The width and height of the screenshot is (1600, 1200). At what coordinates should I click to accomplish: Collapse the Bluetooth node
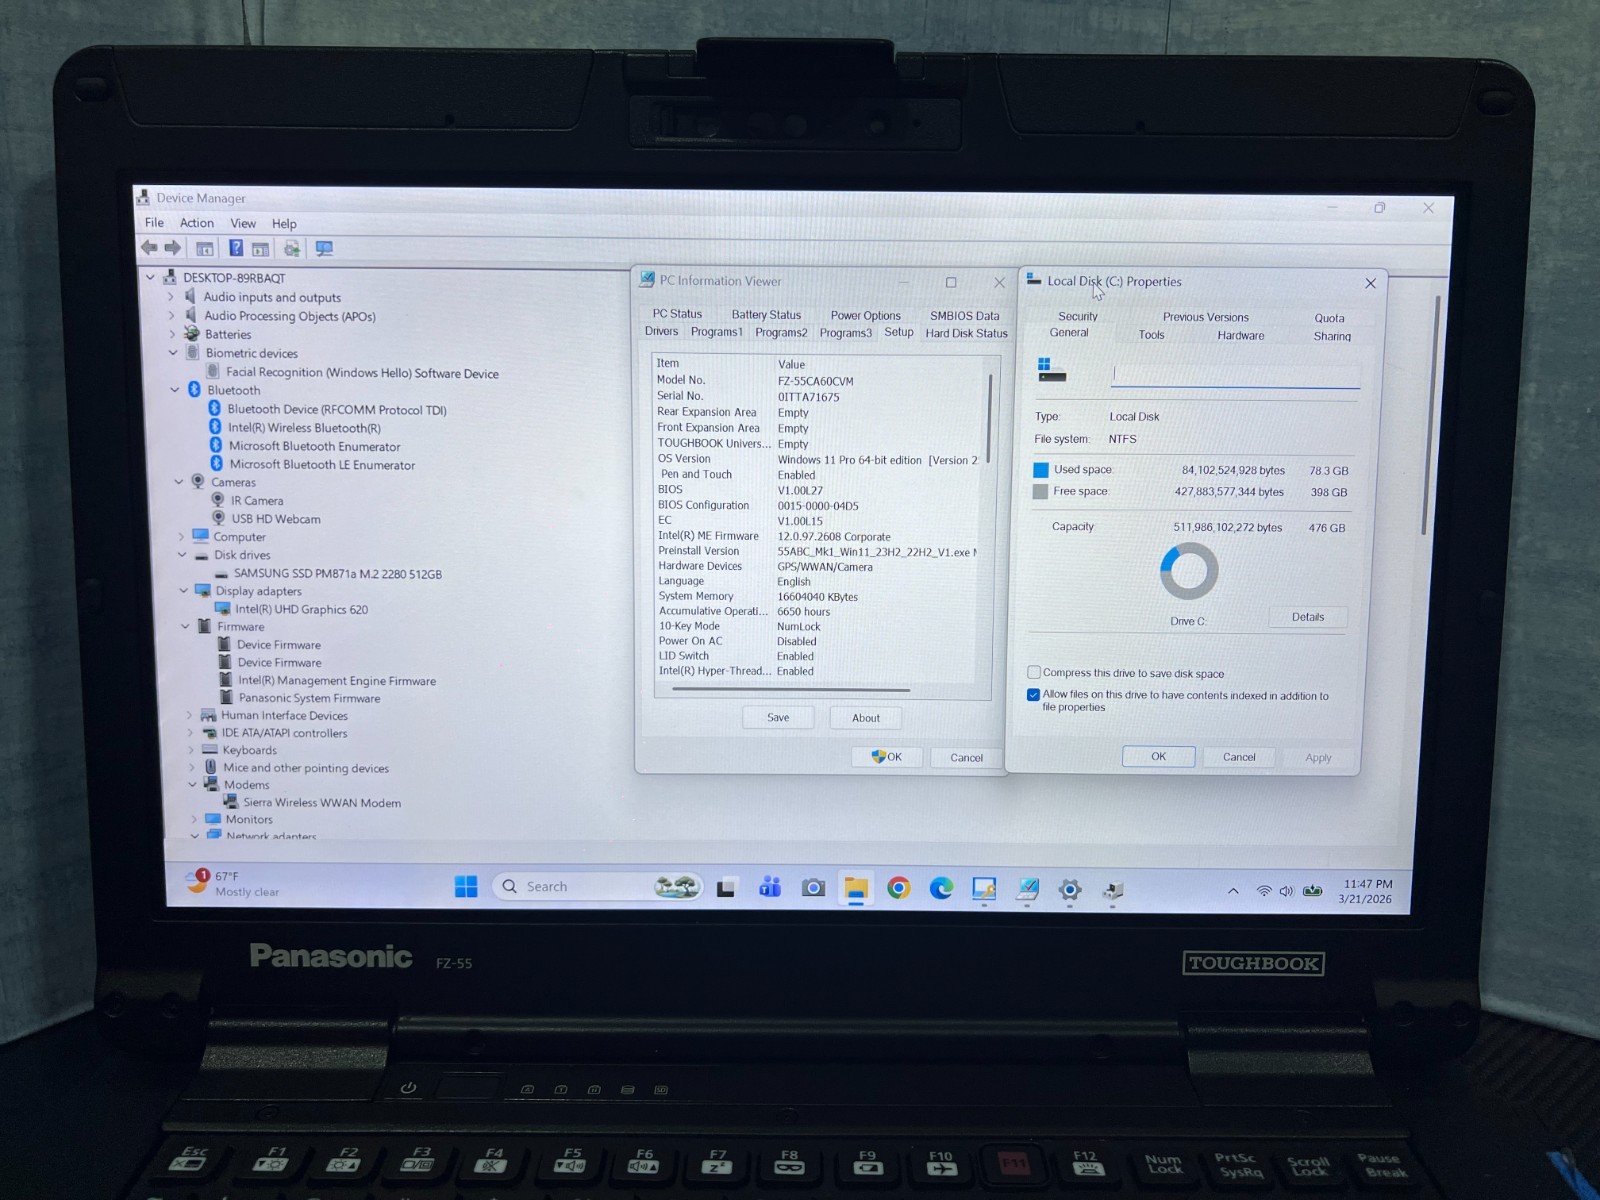[x=175, y=390]
